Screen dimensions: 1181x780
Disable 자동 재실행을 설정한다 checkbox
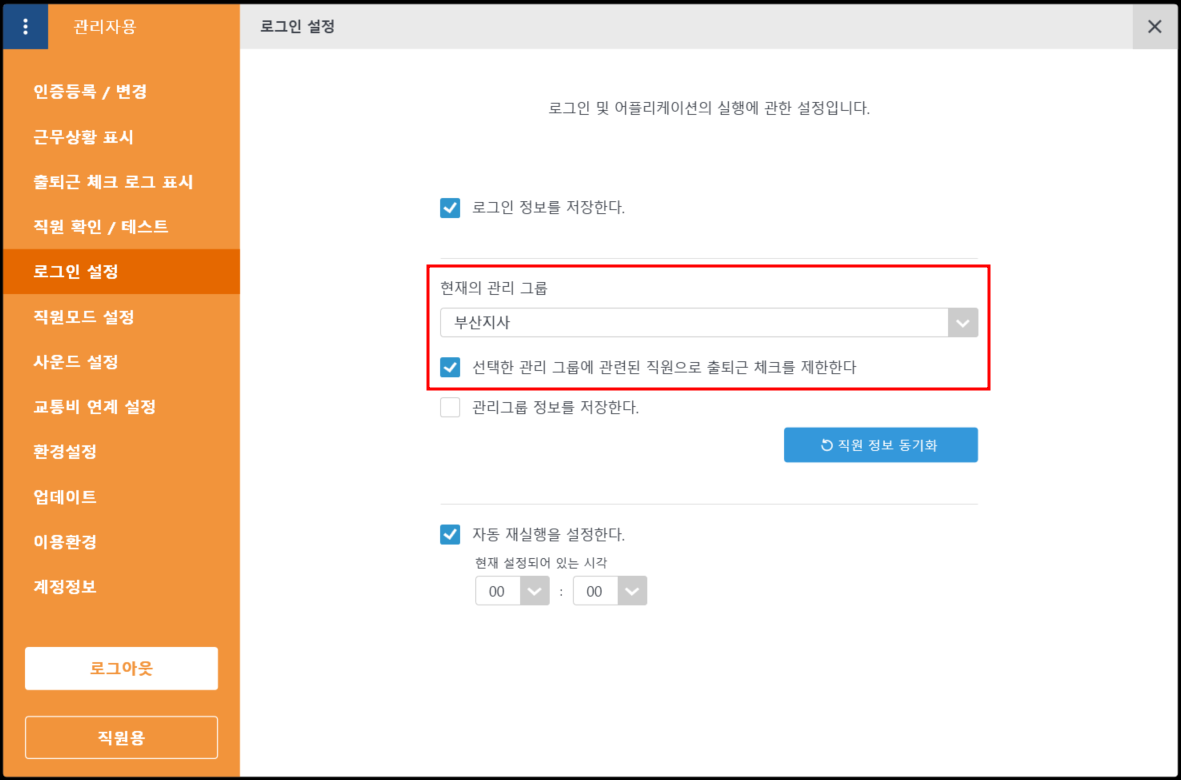450,534
